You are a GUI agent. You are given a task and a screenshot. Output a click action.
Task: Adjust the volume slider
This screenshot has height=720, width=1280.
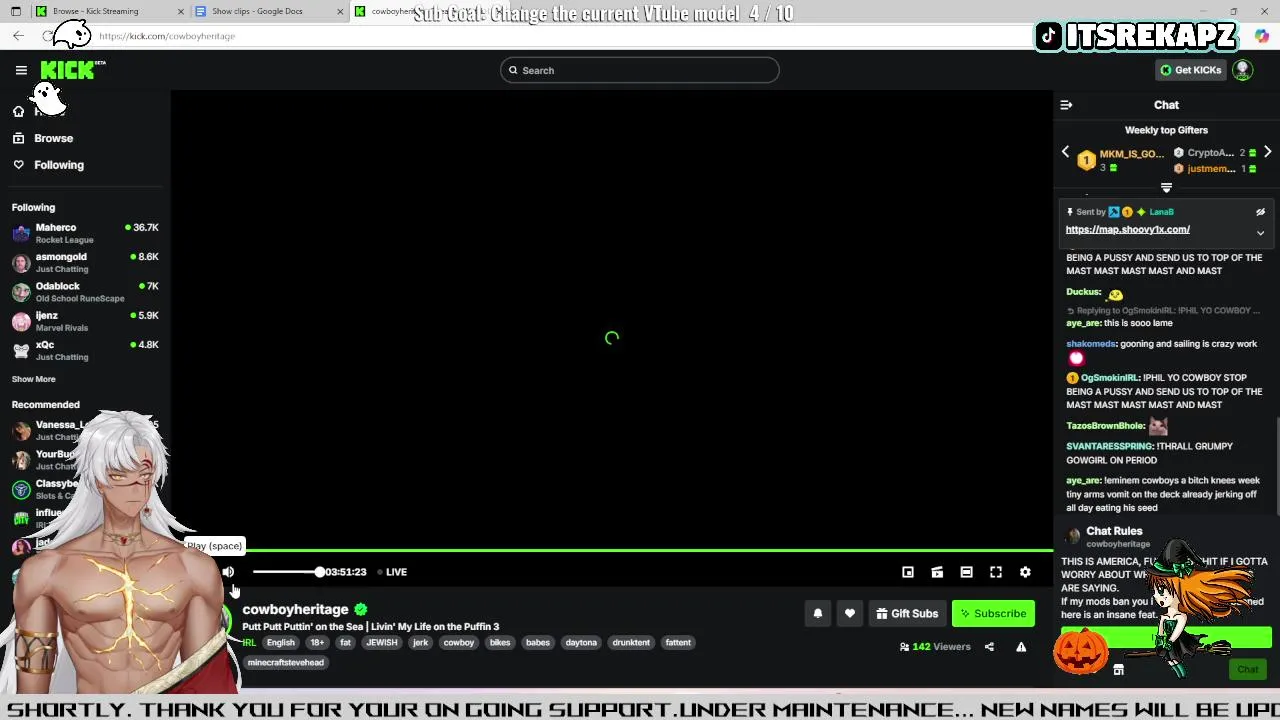pyautogui.click(x=287, y=572)
